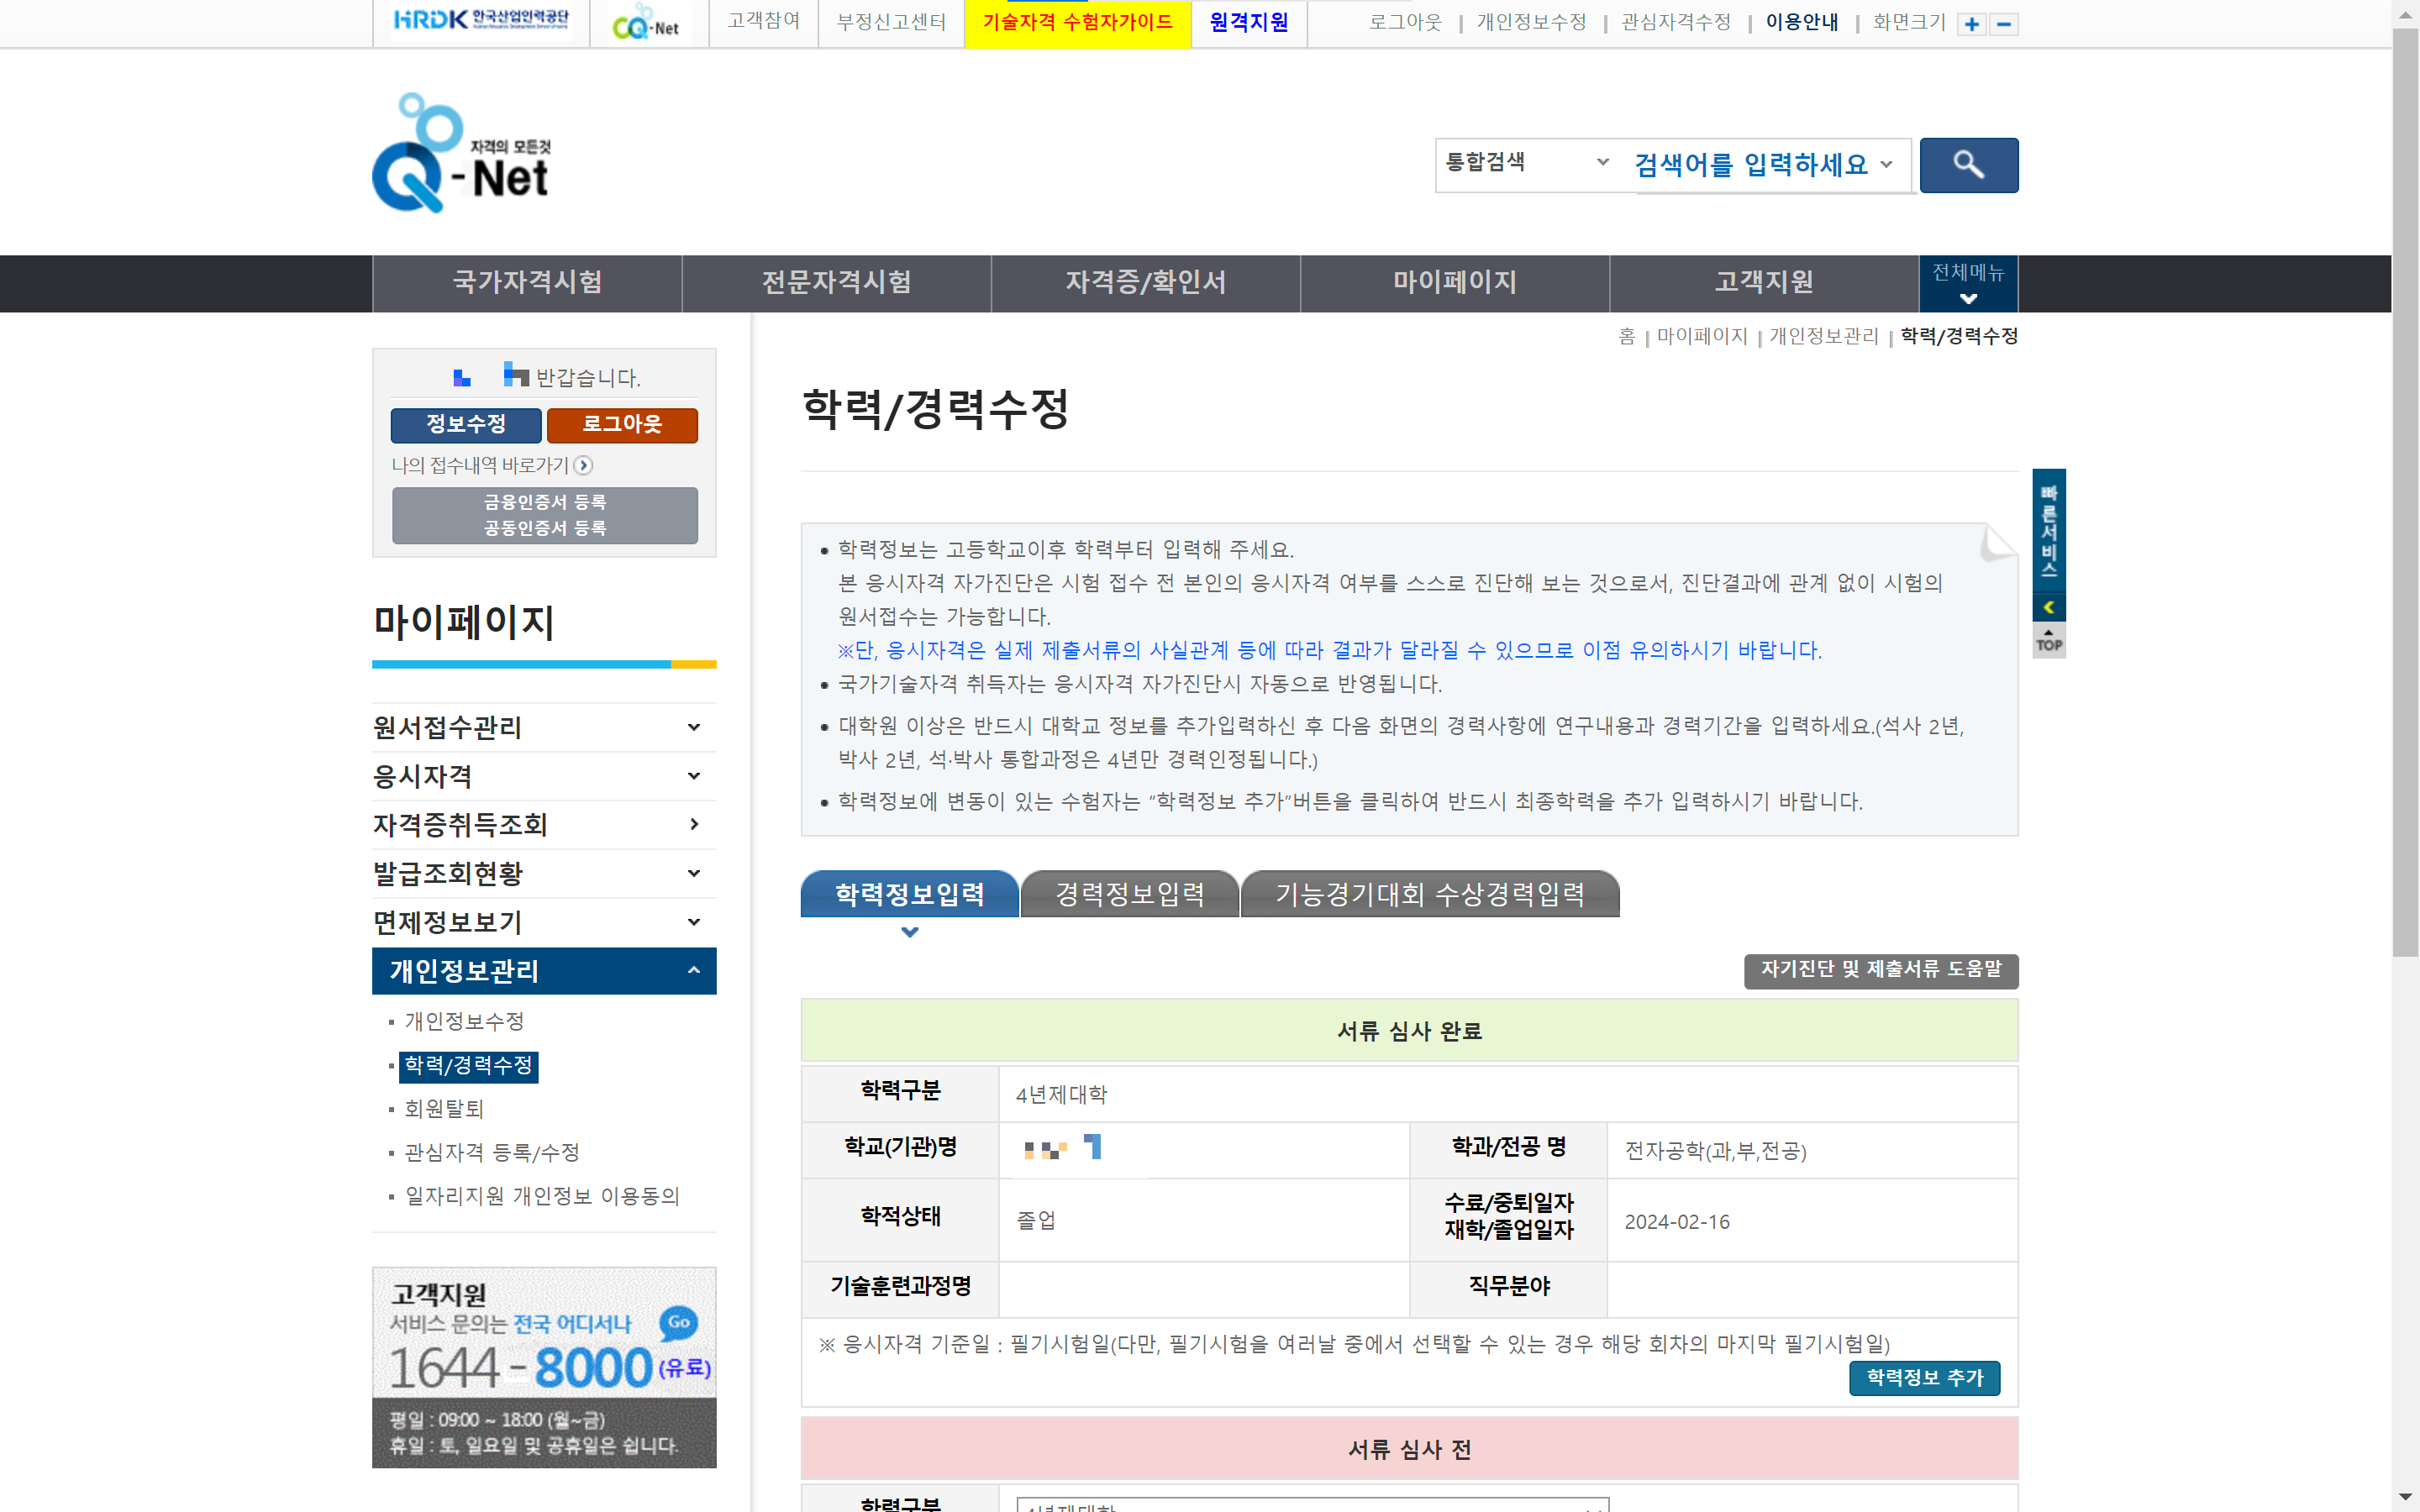Open the 국가자격시험 main menu
This screenshot has width=2420, height=1512.
(527, 283)
